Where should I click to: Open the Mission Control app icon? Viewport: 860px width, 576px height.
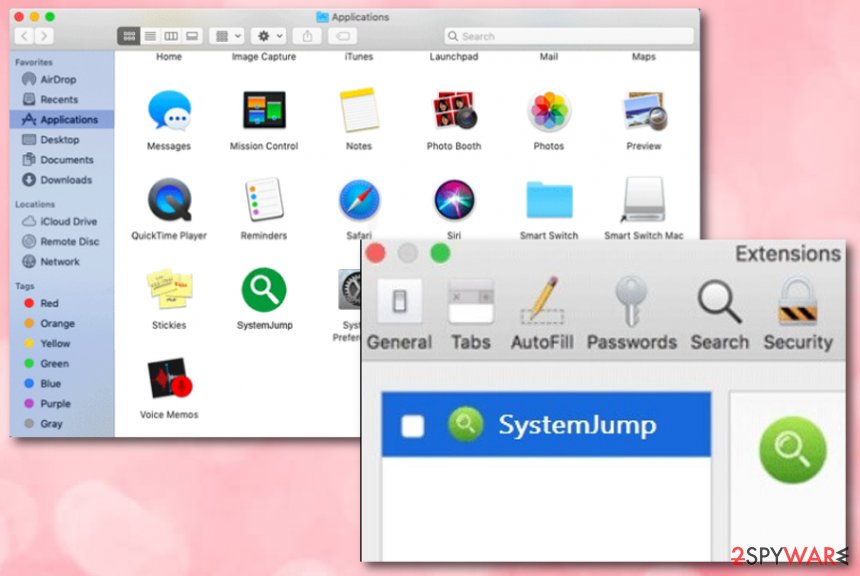click(x=264, y=110)
